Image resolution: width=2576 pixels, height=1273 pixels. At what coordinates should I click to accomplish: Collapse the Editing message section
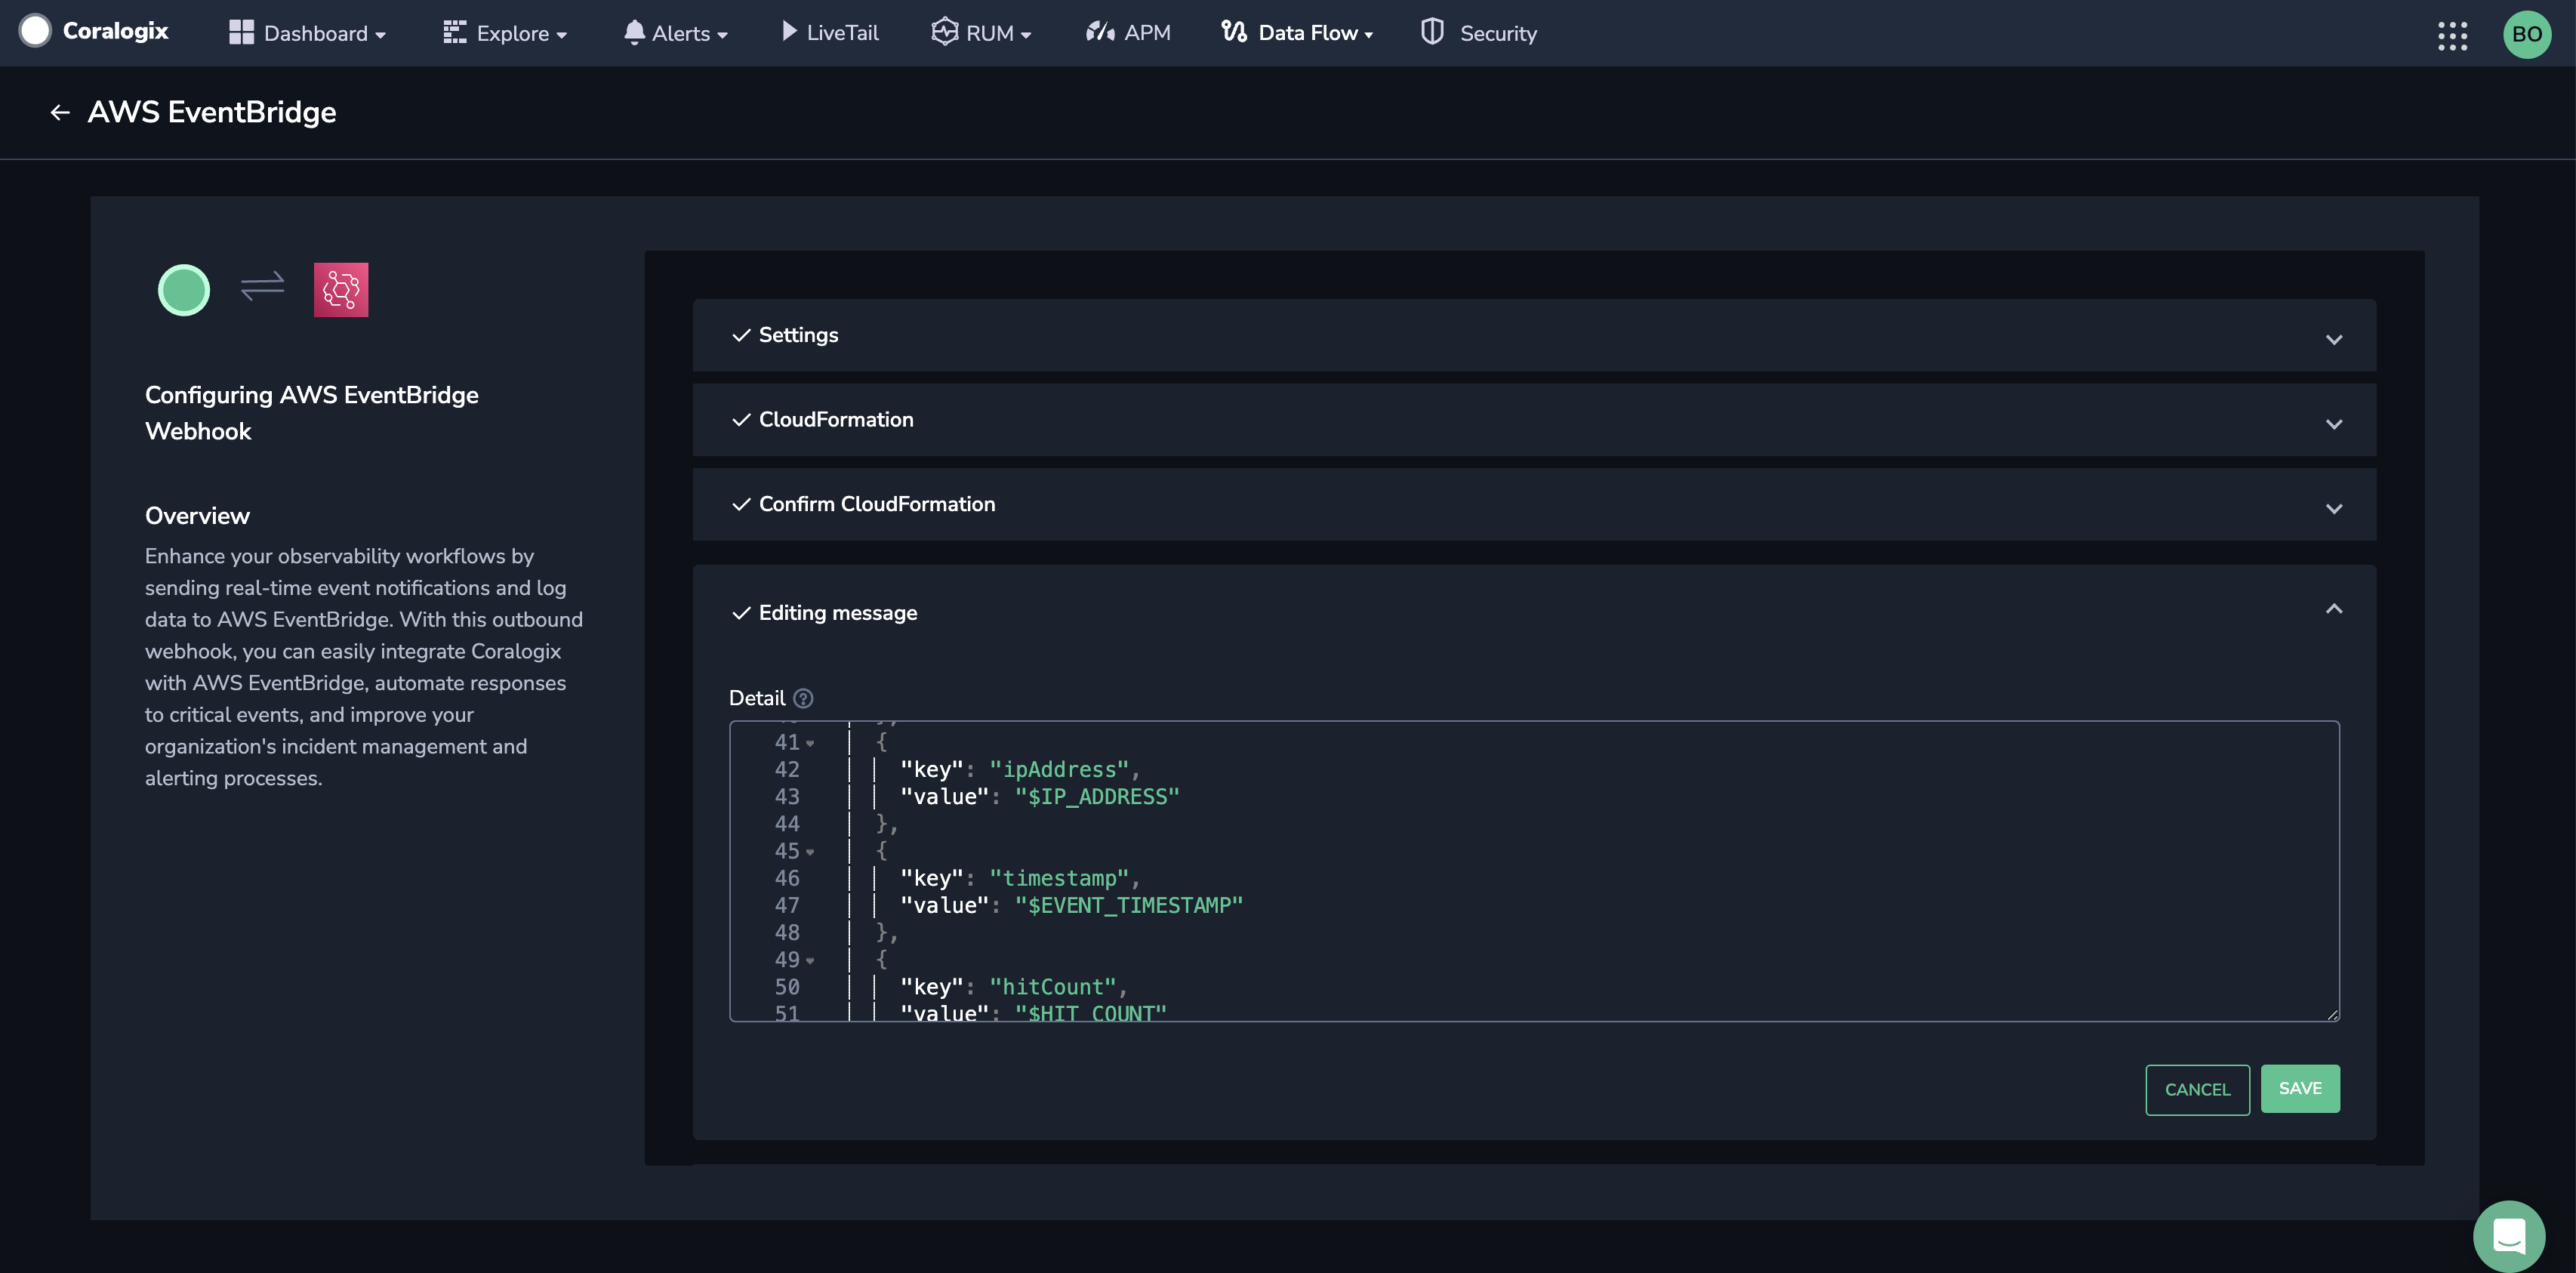point(1534,612)
